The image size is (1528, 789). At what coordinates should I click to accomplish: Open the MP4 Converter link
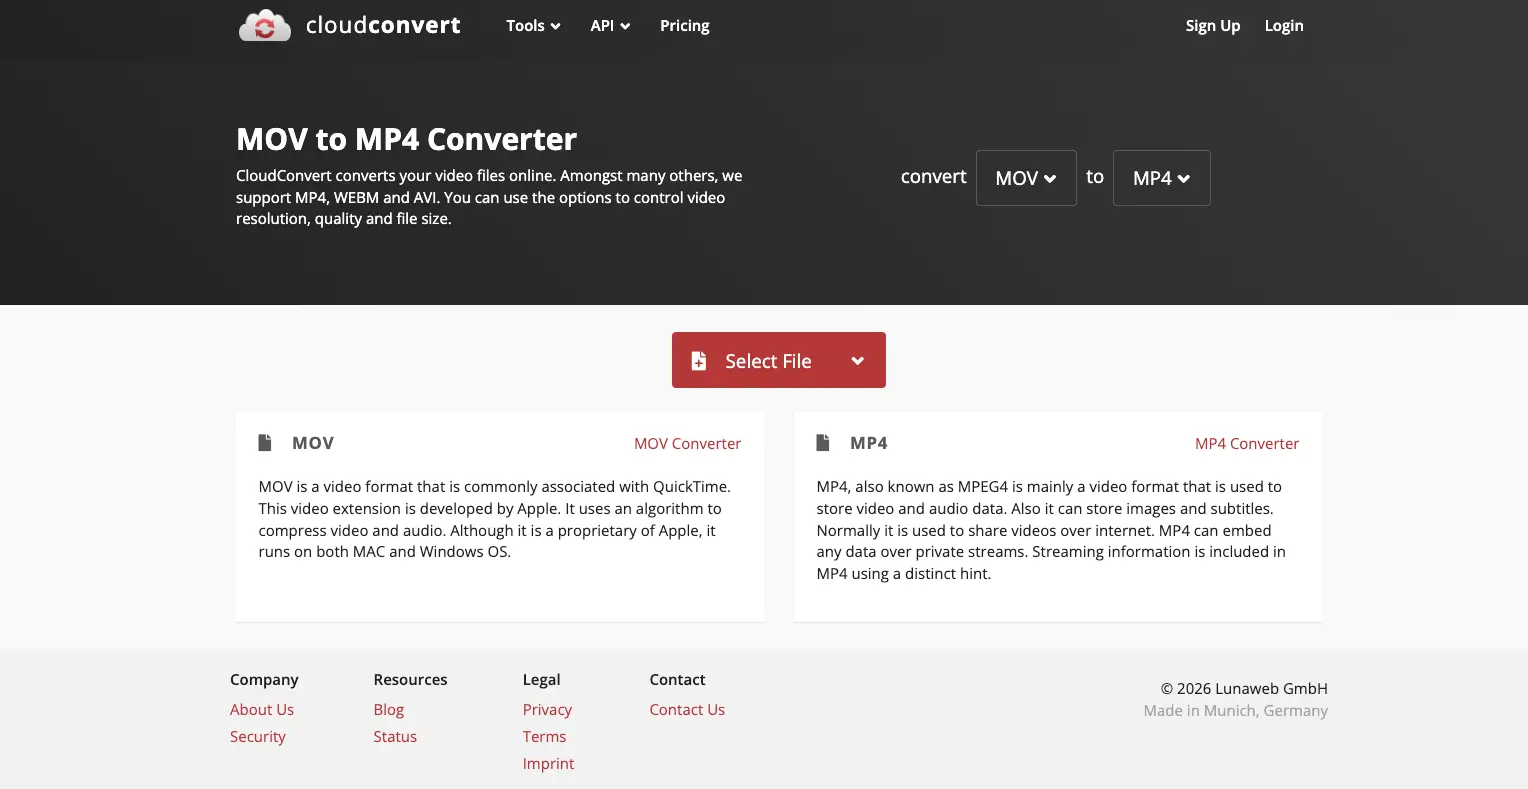click(1246, 443)
